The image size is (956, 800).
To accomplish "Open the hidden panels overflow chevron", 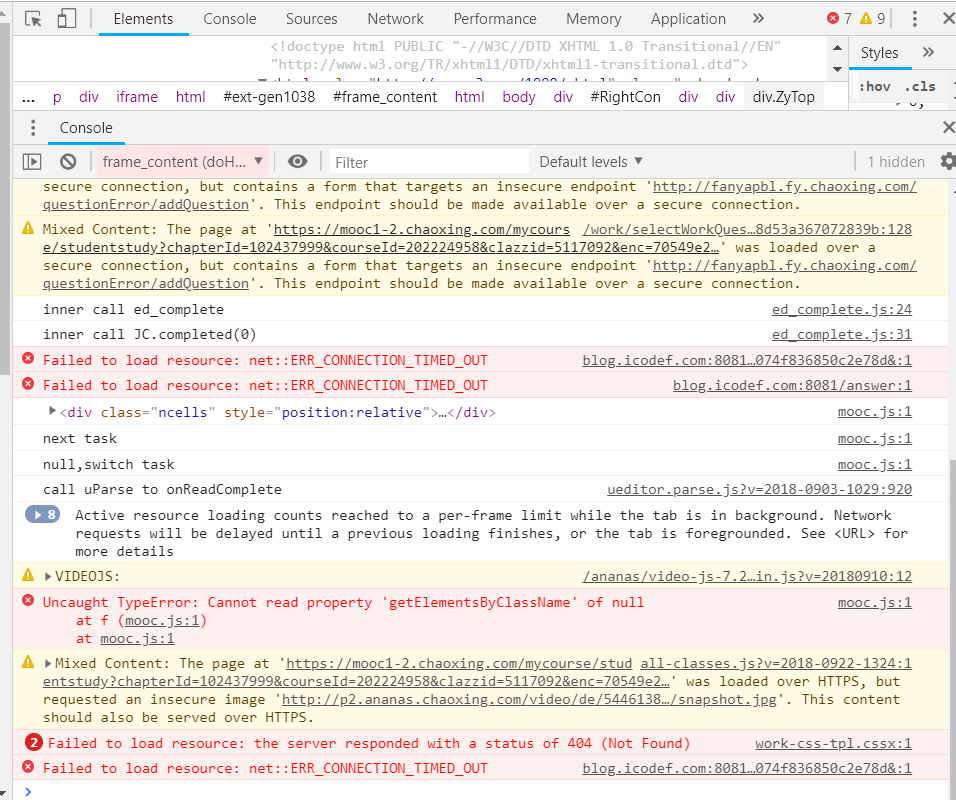I will 758,18.
